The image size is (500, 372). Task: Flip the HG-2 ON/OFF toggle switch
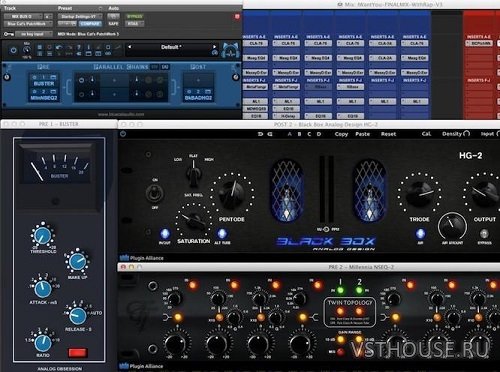155,193
